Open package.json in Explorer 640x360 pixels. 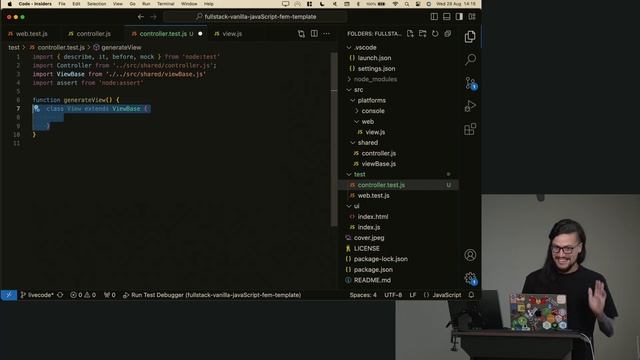(x=373, y=269)
